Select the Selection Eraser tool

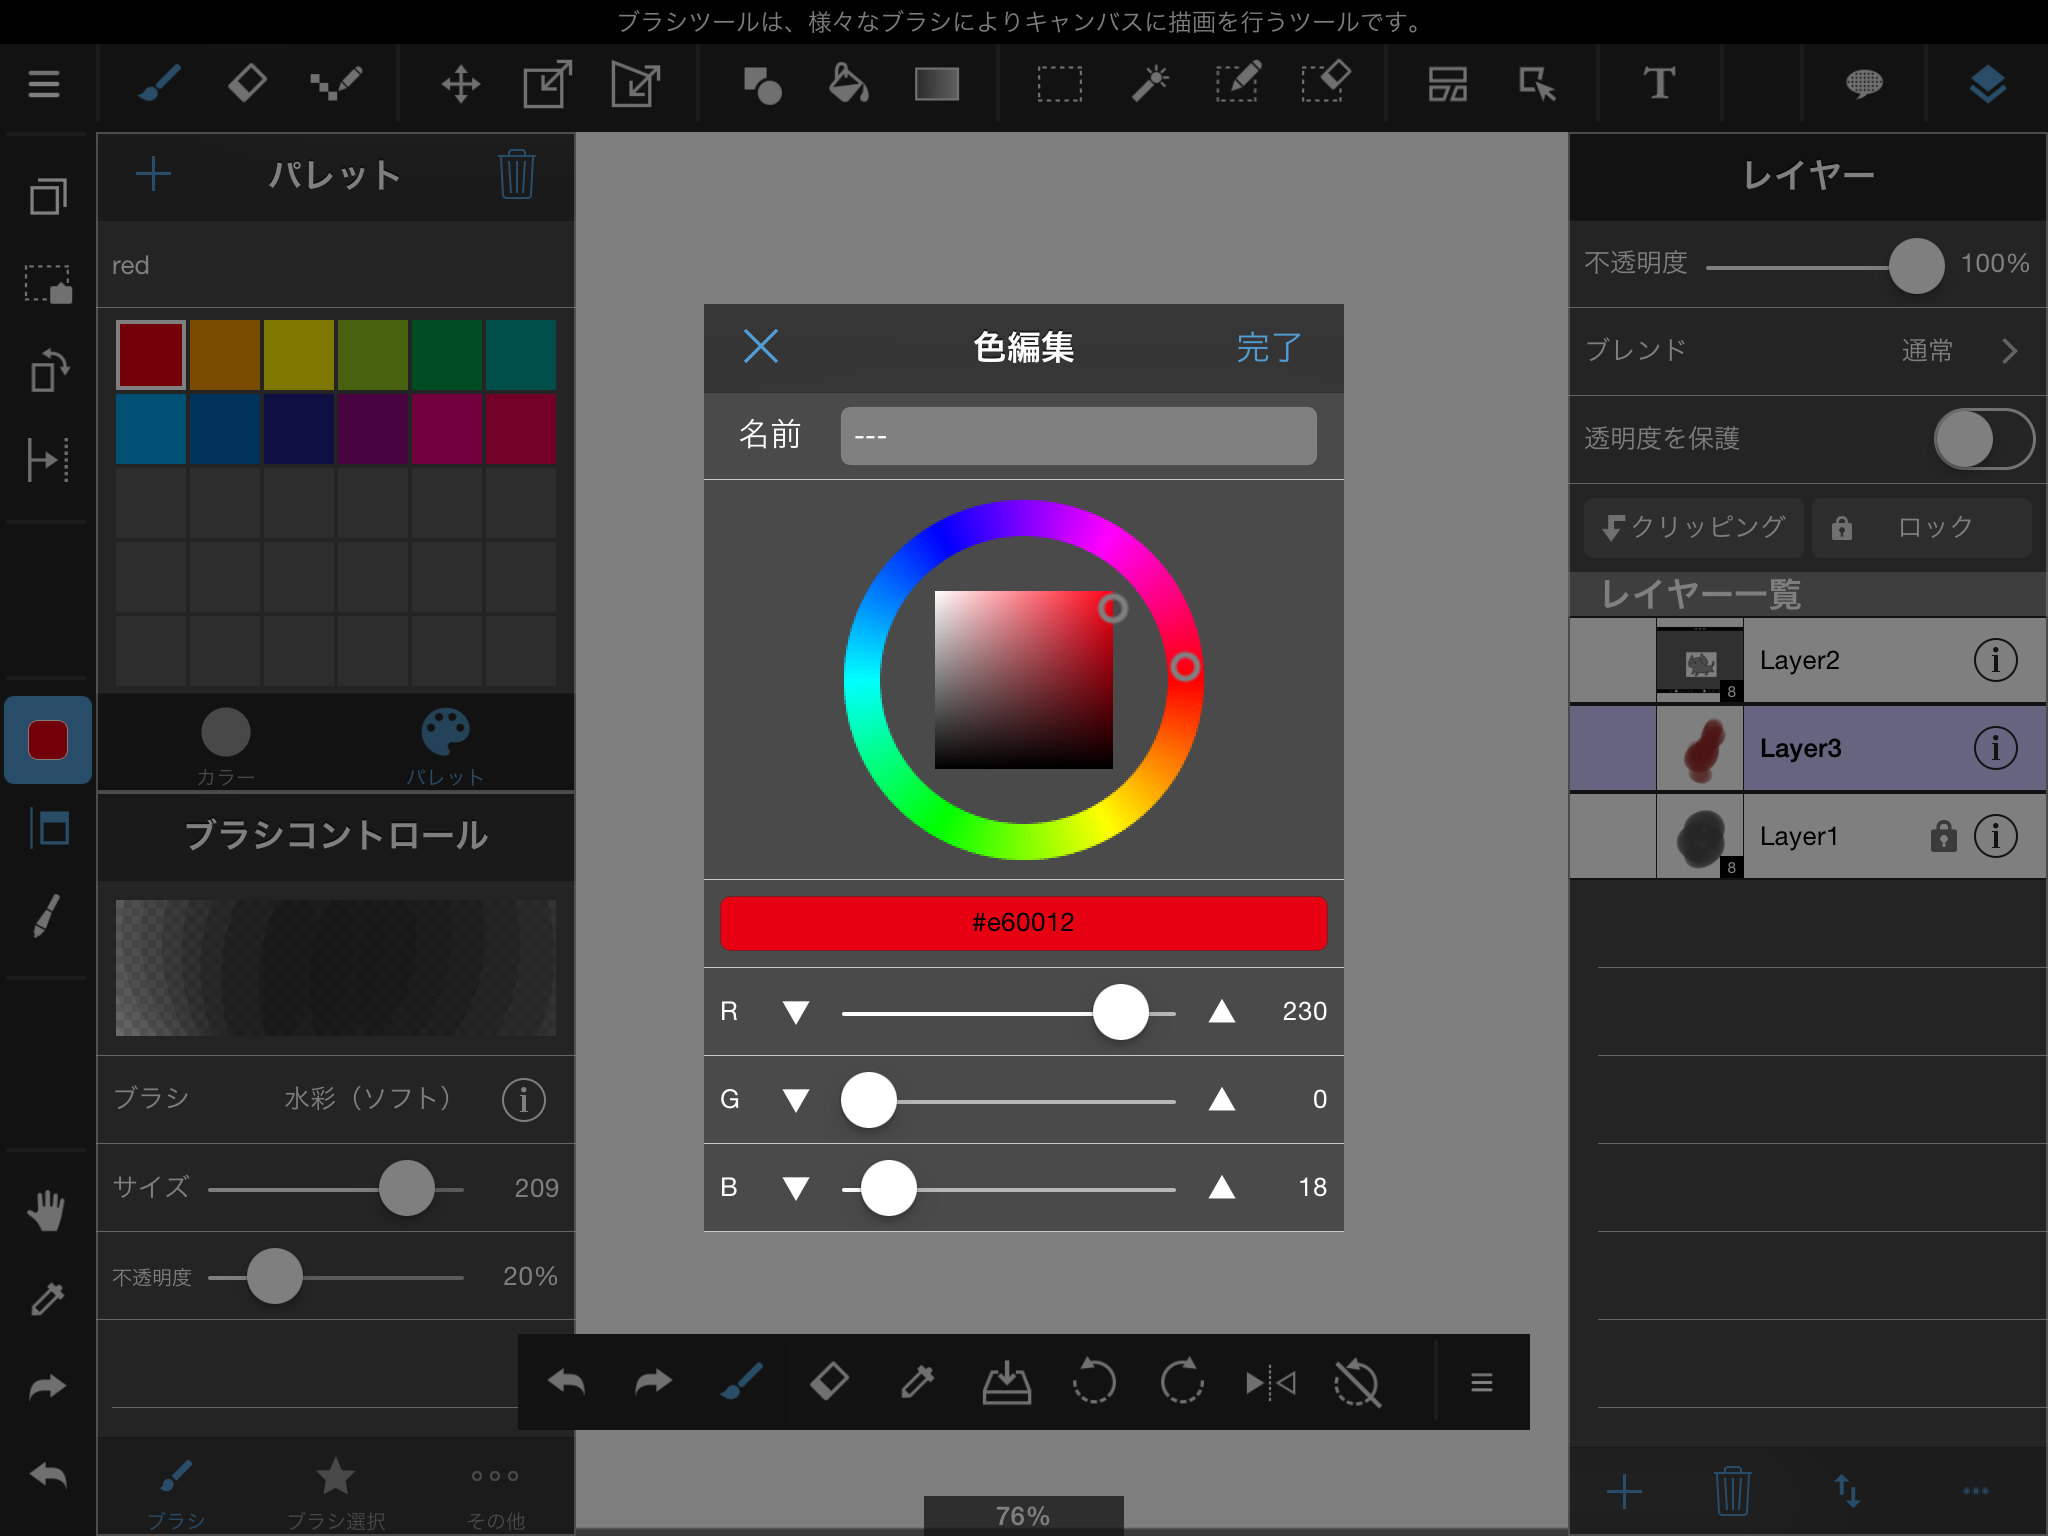(1326, 82)
